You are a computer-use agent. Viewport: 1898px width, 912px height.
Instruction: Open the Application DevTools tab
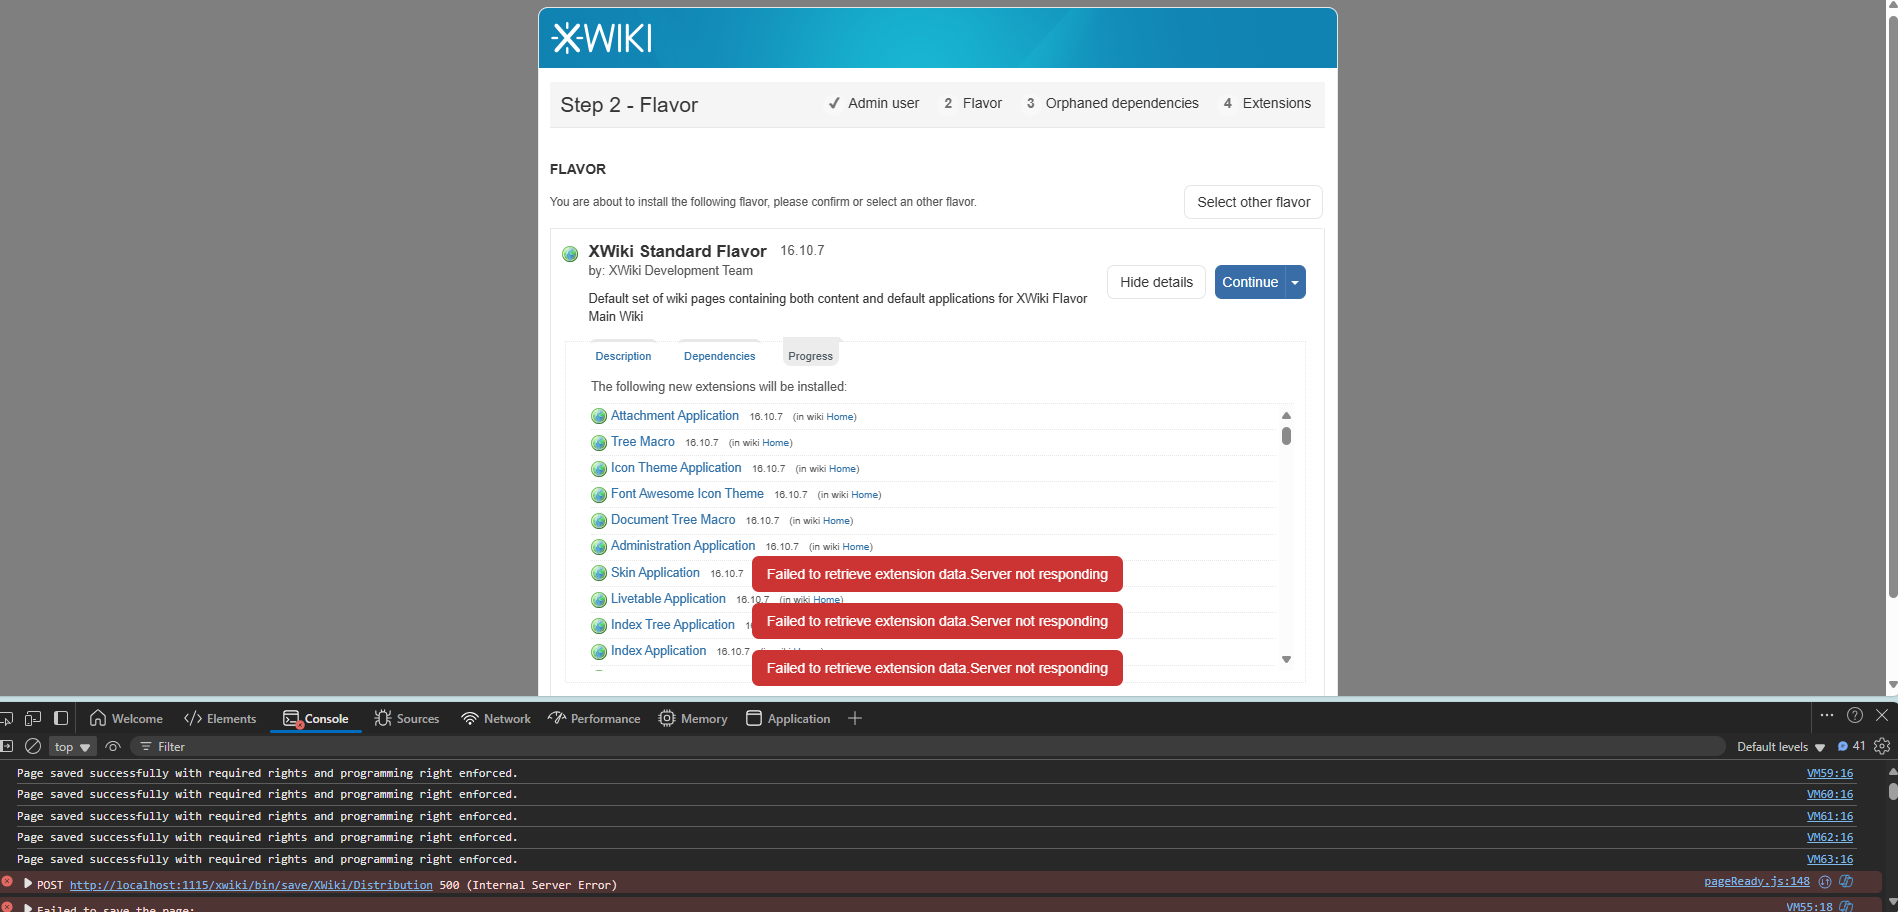pyautogui.click(x=788, y=718)
